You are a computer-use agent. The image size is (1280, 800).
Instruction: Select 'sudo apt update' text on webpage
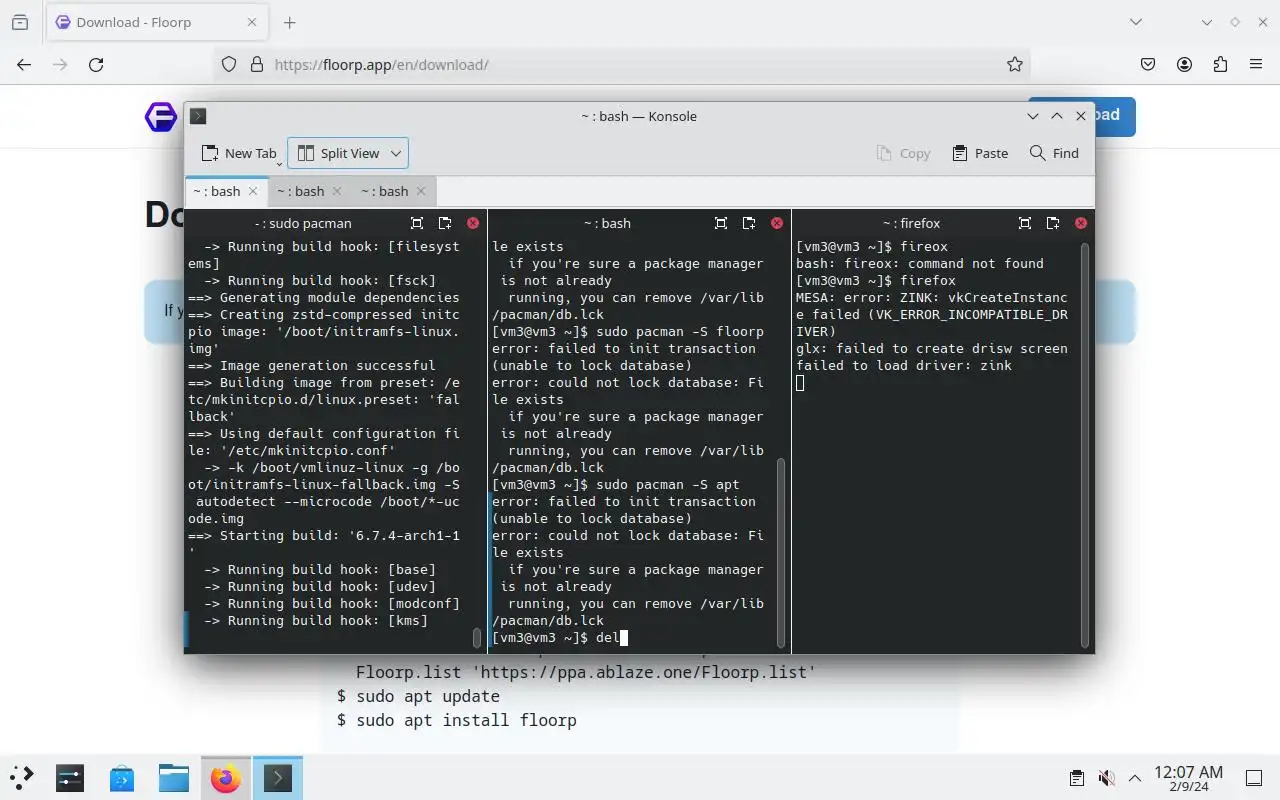pos(427,696)
